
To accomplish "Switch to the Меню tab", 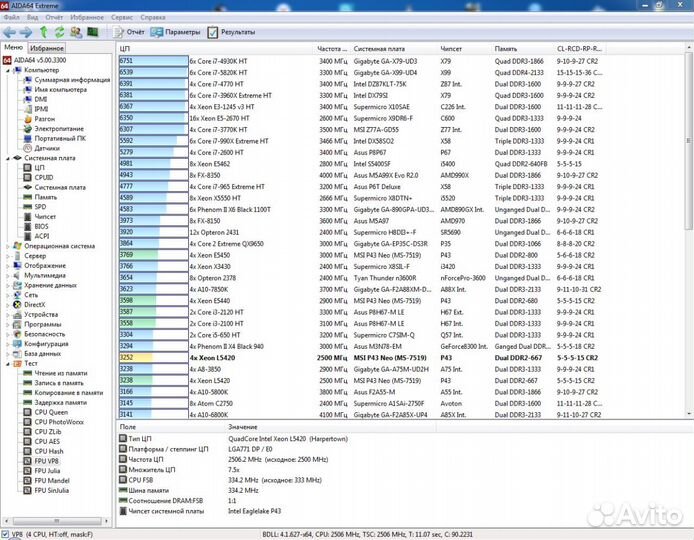I will click(14, 47).
